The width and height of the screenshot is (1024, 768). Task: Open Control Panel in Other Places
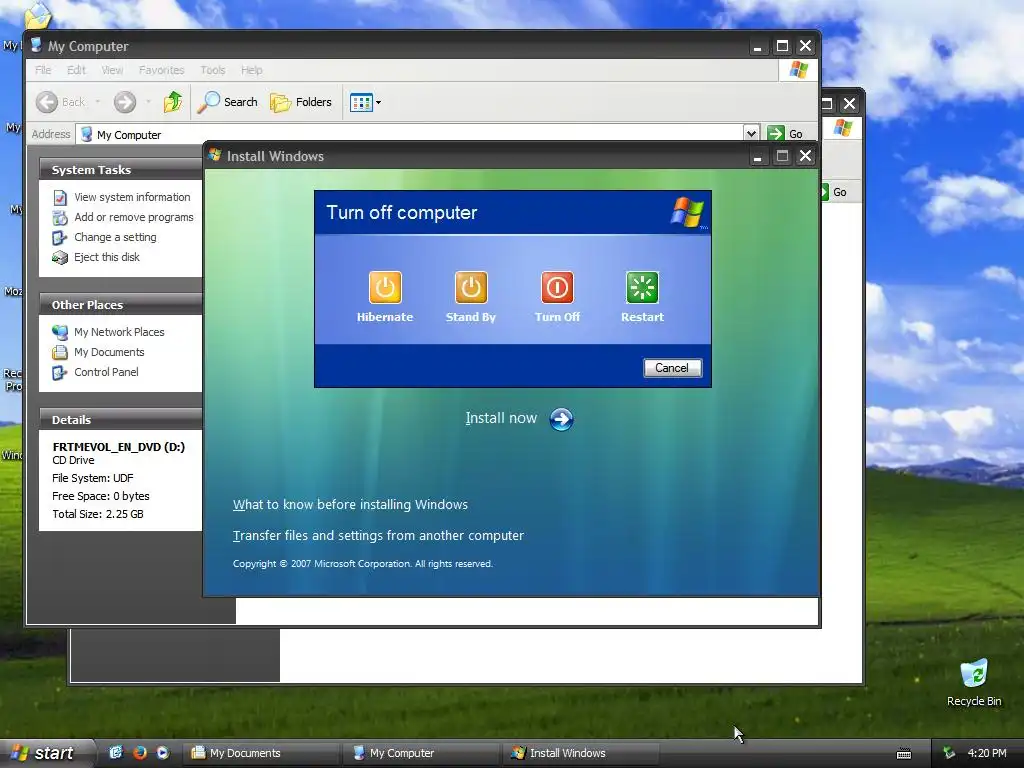click(106, 372)
